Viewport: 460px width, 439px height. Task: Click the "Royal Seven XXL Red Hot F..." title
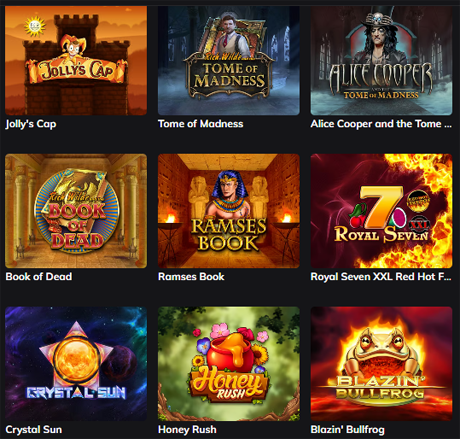(381, 277)
